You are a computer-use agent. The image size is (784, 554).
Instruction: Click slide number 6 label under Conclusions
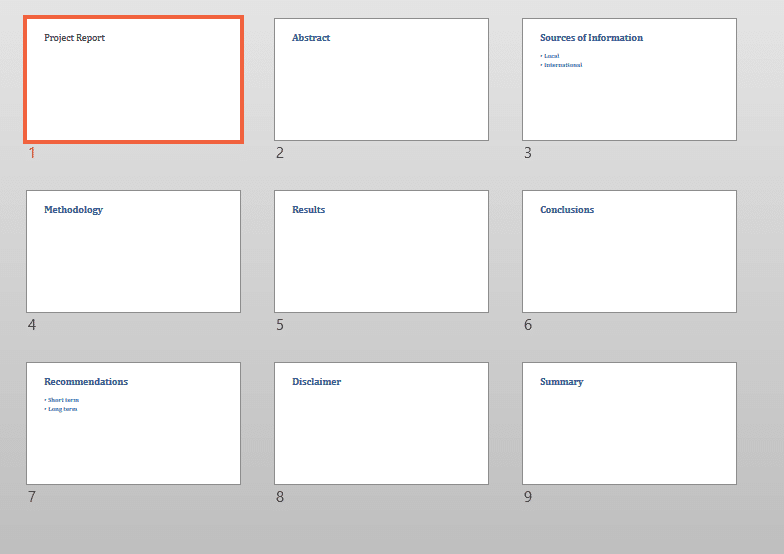pyautogui.click(x=528, y=325)
